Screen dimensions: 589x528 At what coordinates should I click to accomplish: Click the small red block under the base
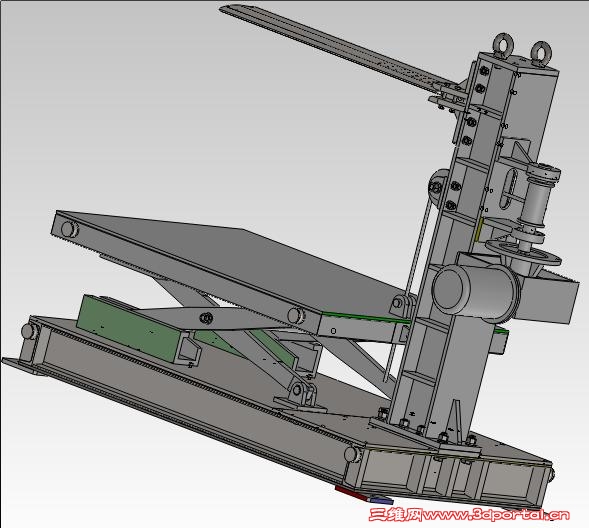click(352, 493)
